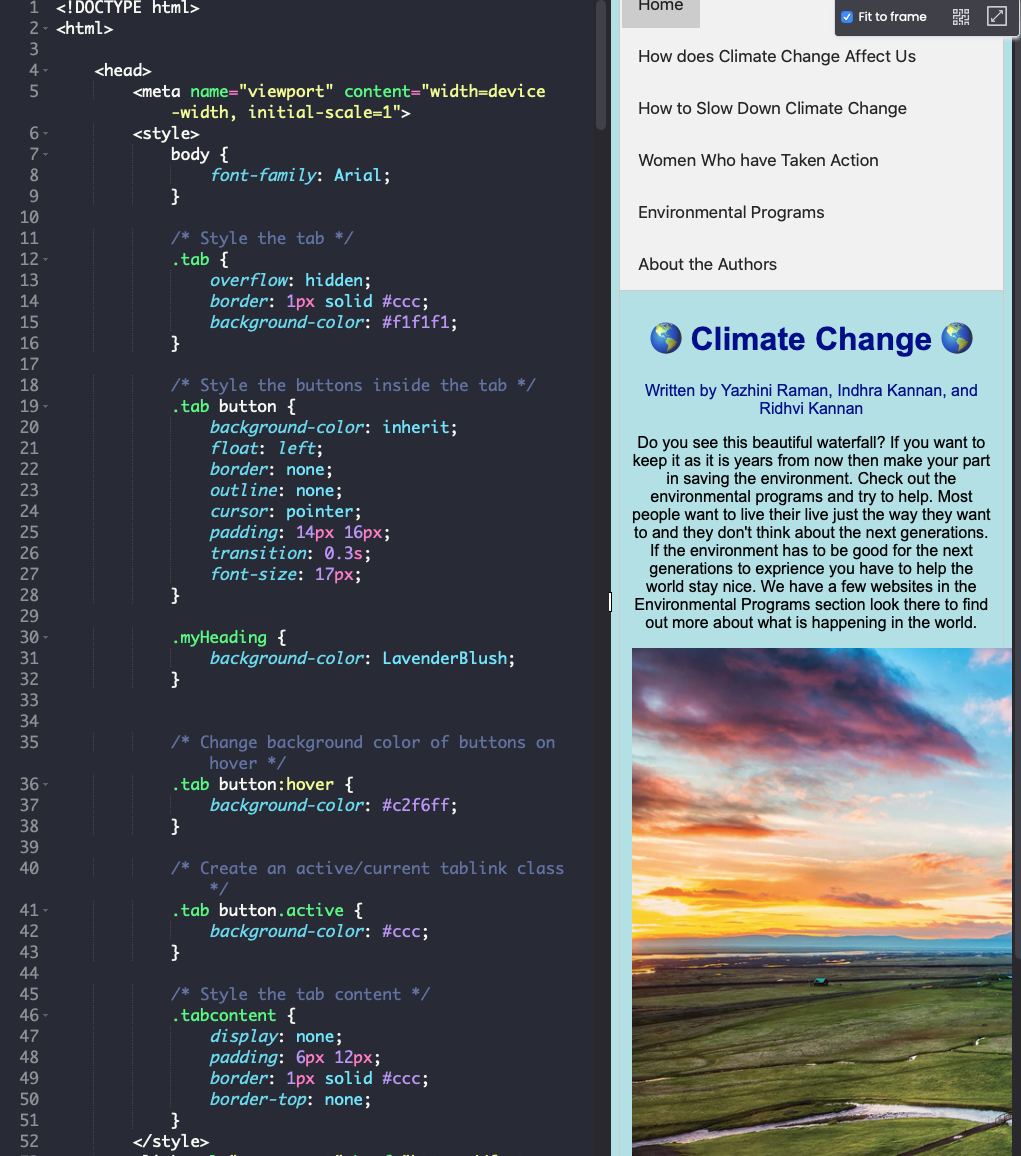Click the transition: 0.3s declaration on line 26

pyautogui.click(x=290, y=554)
